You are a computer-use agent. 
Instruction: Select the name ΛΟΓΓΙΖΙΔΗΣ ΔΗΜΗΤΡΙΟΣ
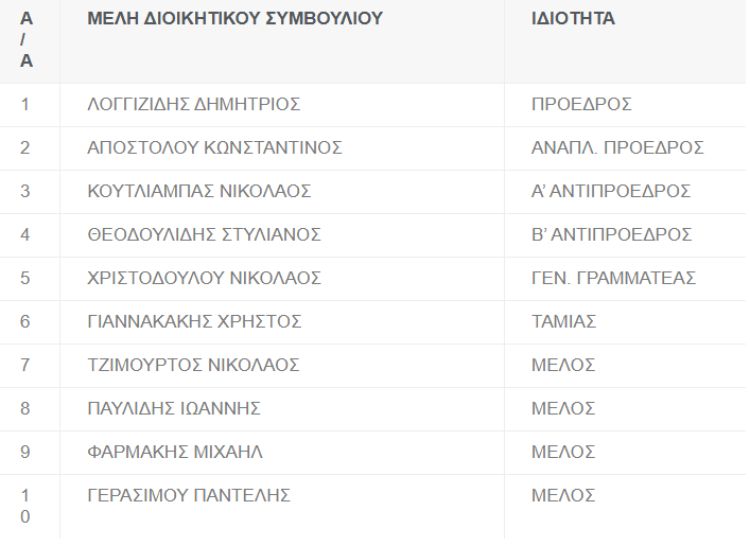click(x=194, y=105)
